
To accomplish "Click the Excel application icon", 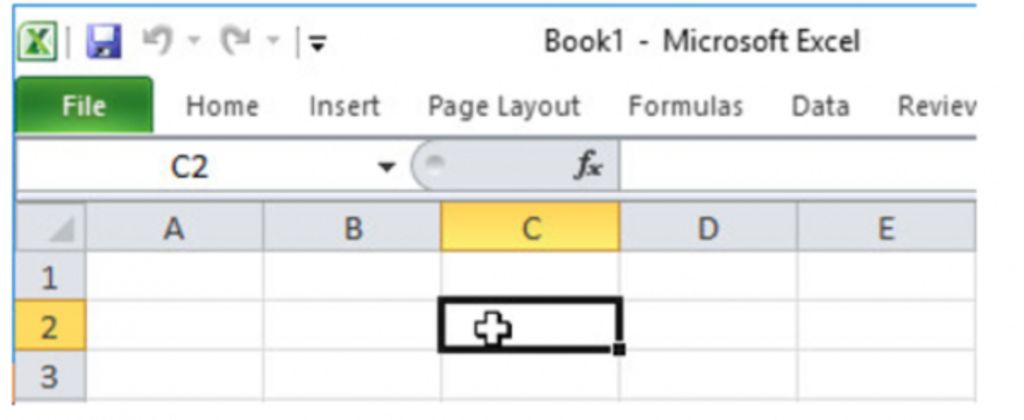I will coord(38,44).
